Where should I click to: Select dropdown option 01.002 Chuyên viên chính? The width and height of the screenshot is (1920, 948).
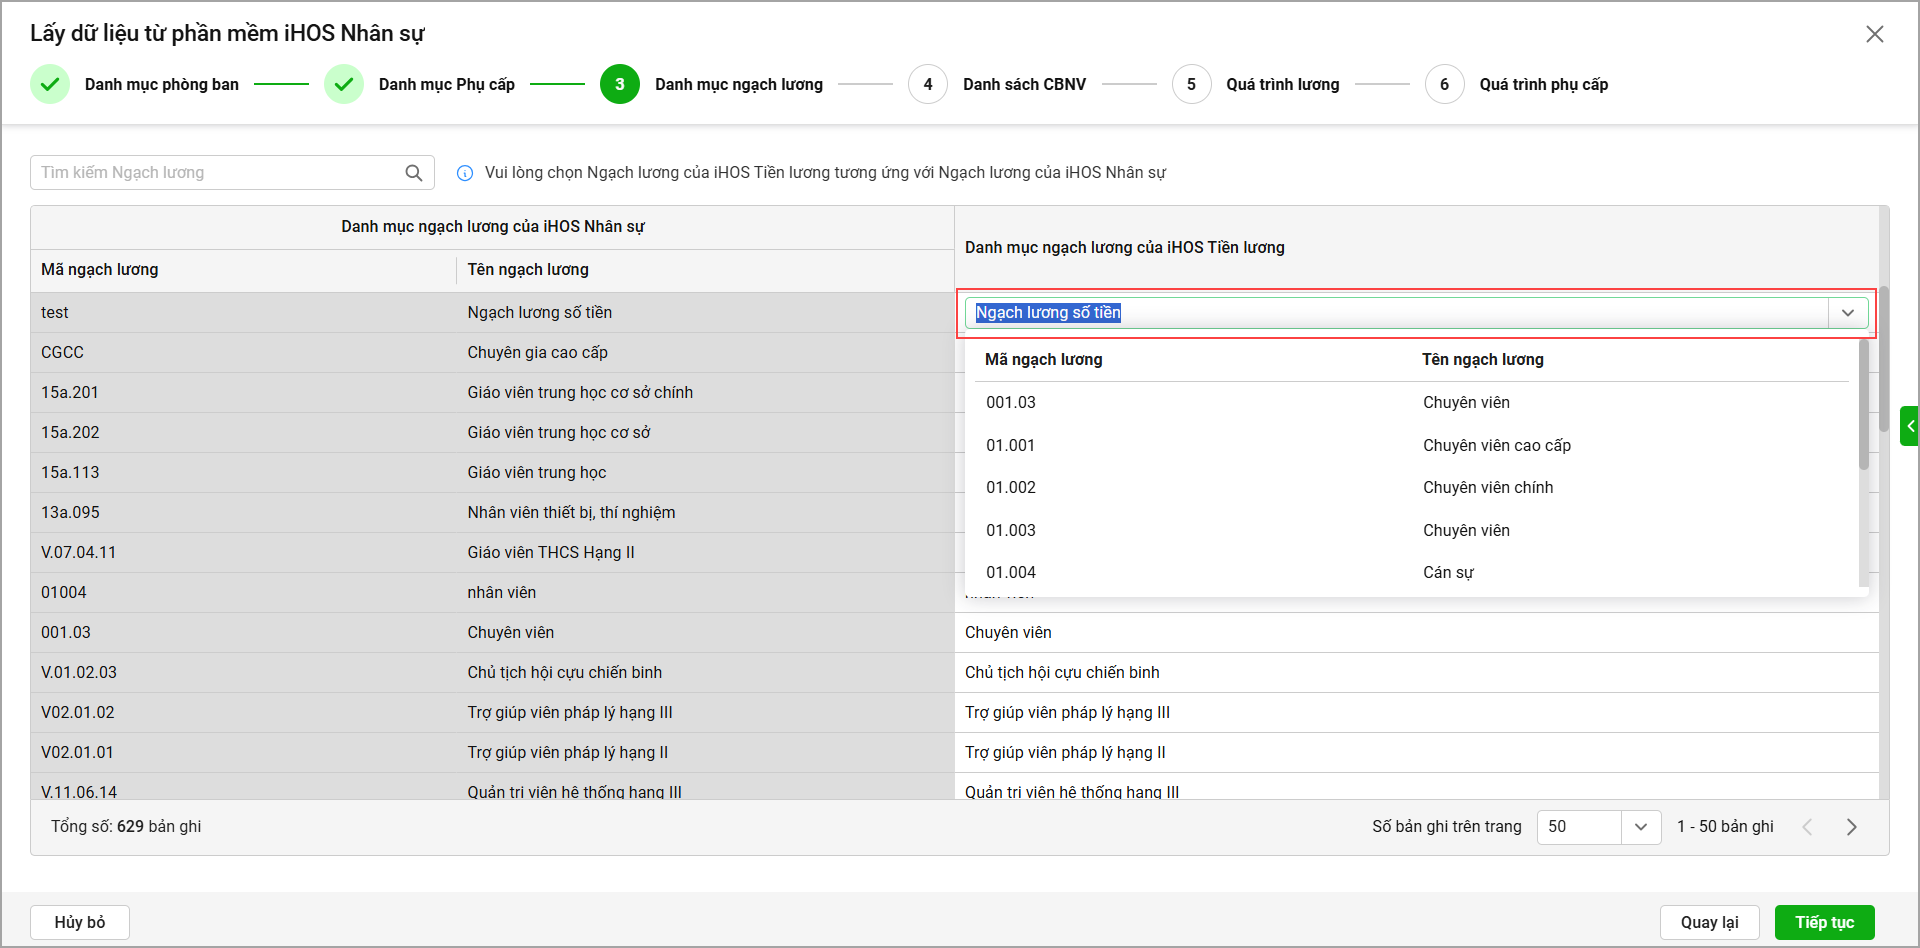[x=1412, y=487]
